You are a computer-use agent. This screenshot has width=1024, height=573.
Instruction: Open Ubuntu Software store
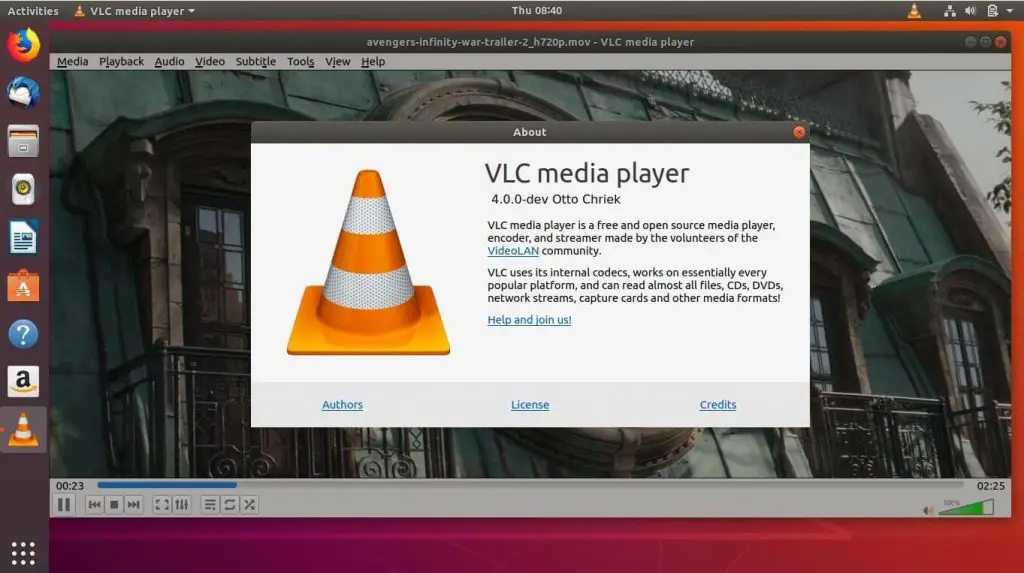tap(24, 286)
